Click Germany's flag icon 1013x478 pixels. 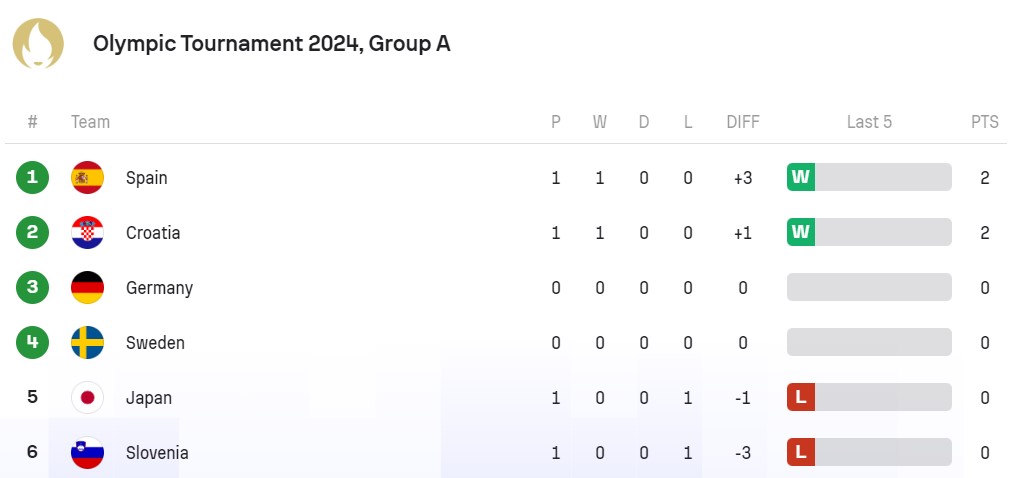point(87,288)
